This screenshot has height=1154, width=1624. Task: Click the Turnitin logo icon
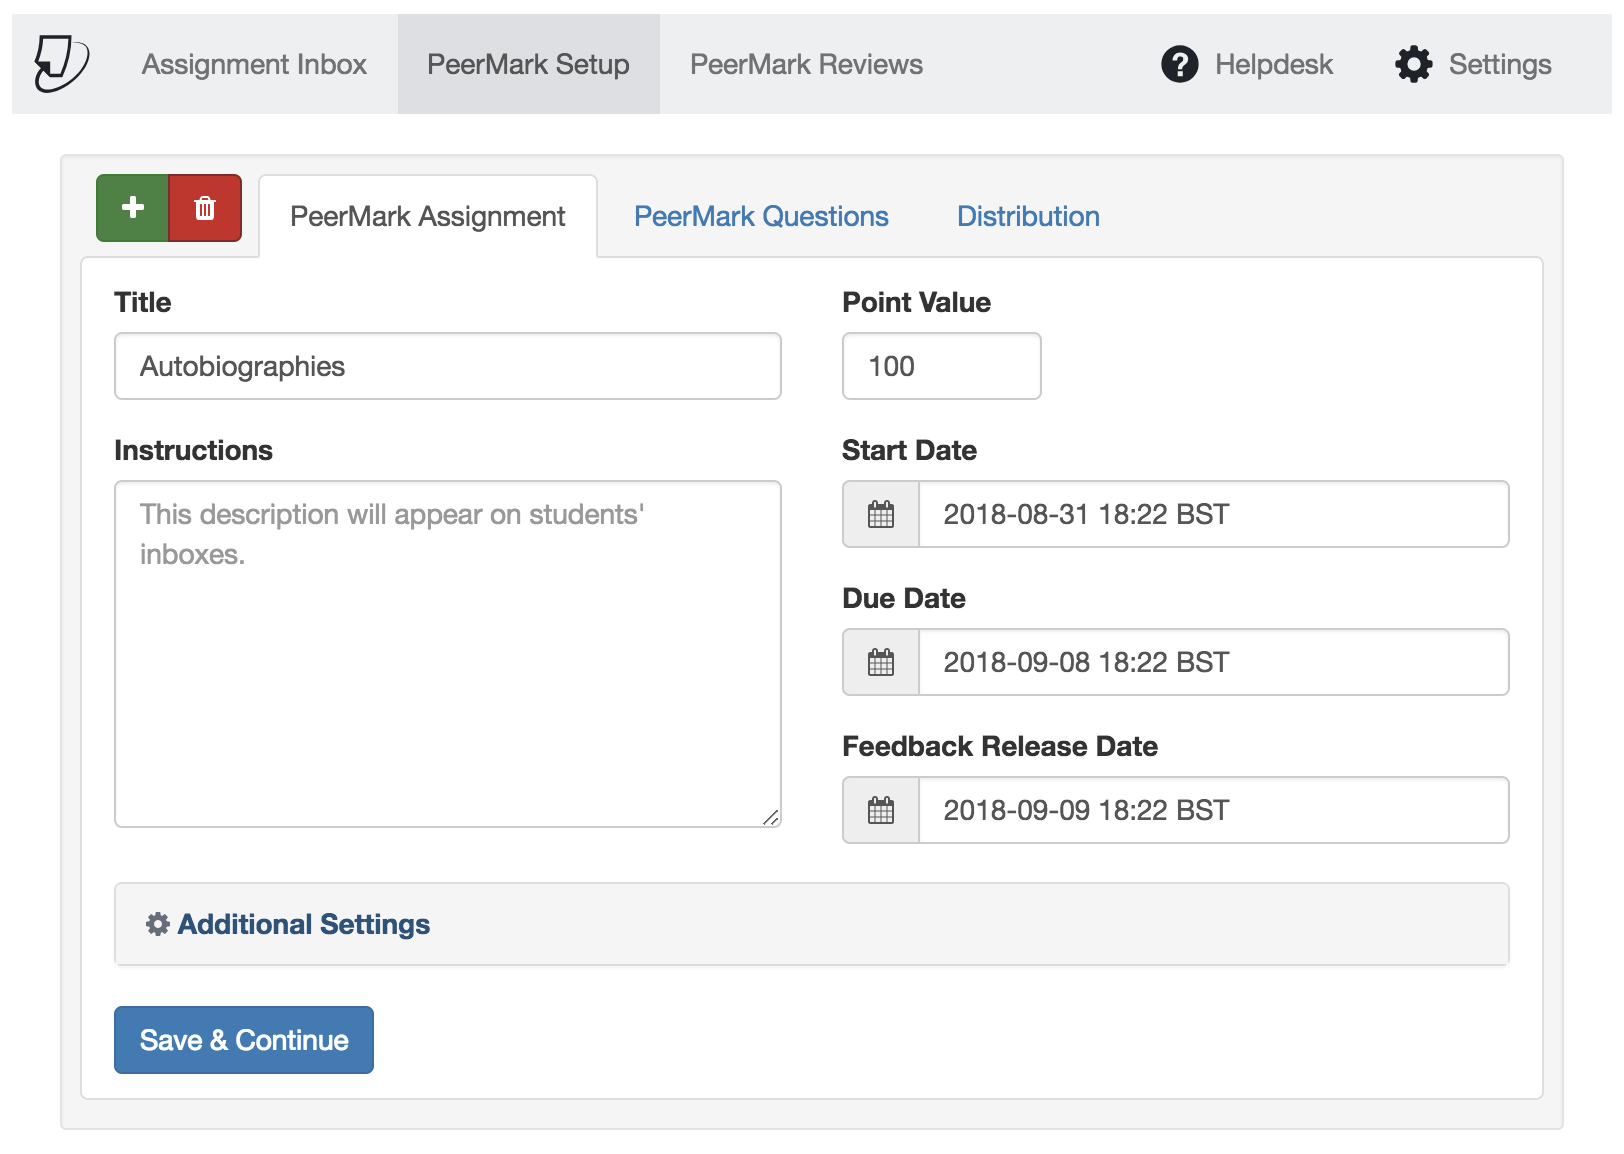[62, 63]
